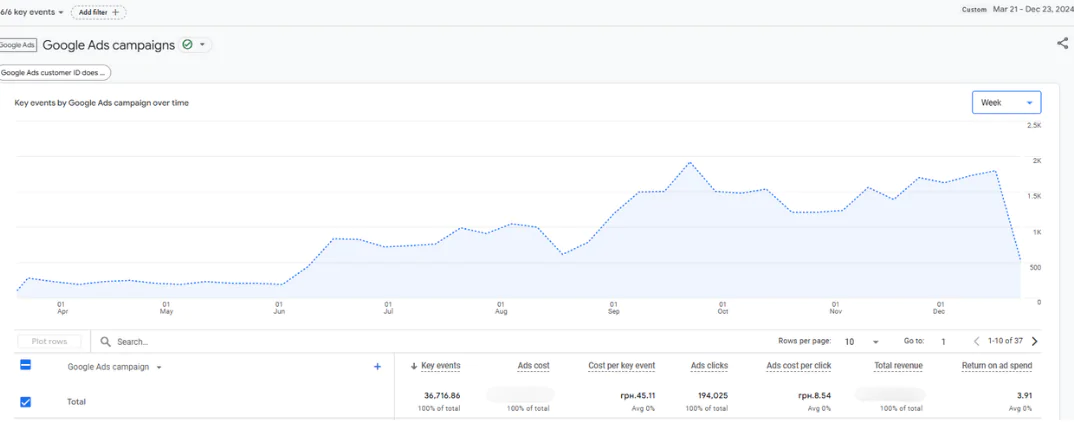Toggle the select-all header checkbox
The image size is (1074, 422).
click(25, 366)
